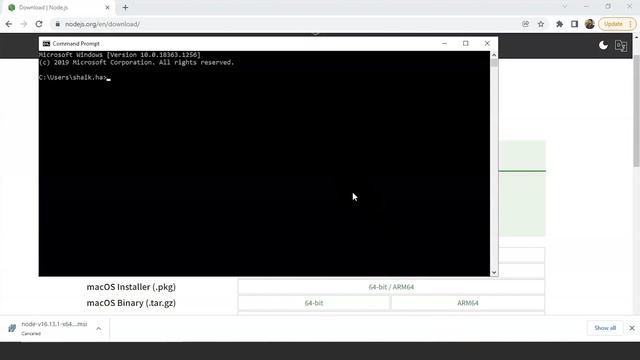
Task: Open Chrome three-dot menu beside Update
Action: 631,24
